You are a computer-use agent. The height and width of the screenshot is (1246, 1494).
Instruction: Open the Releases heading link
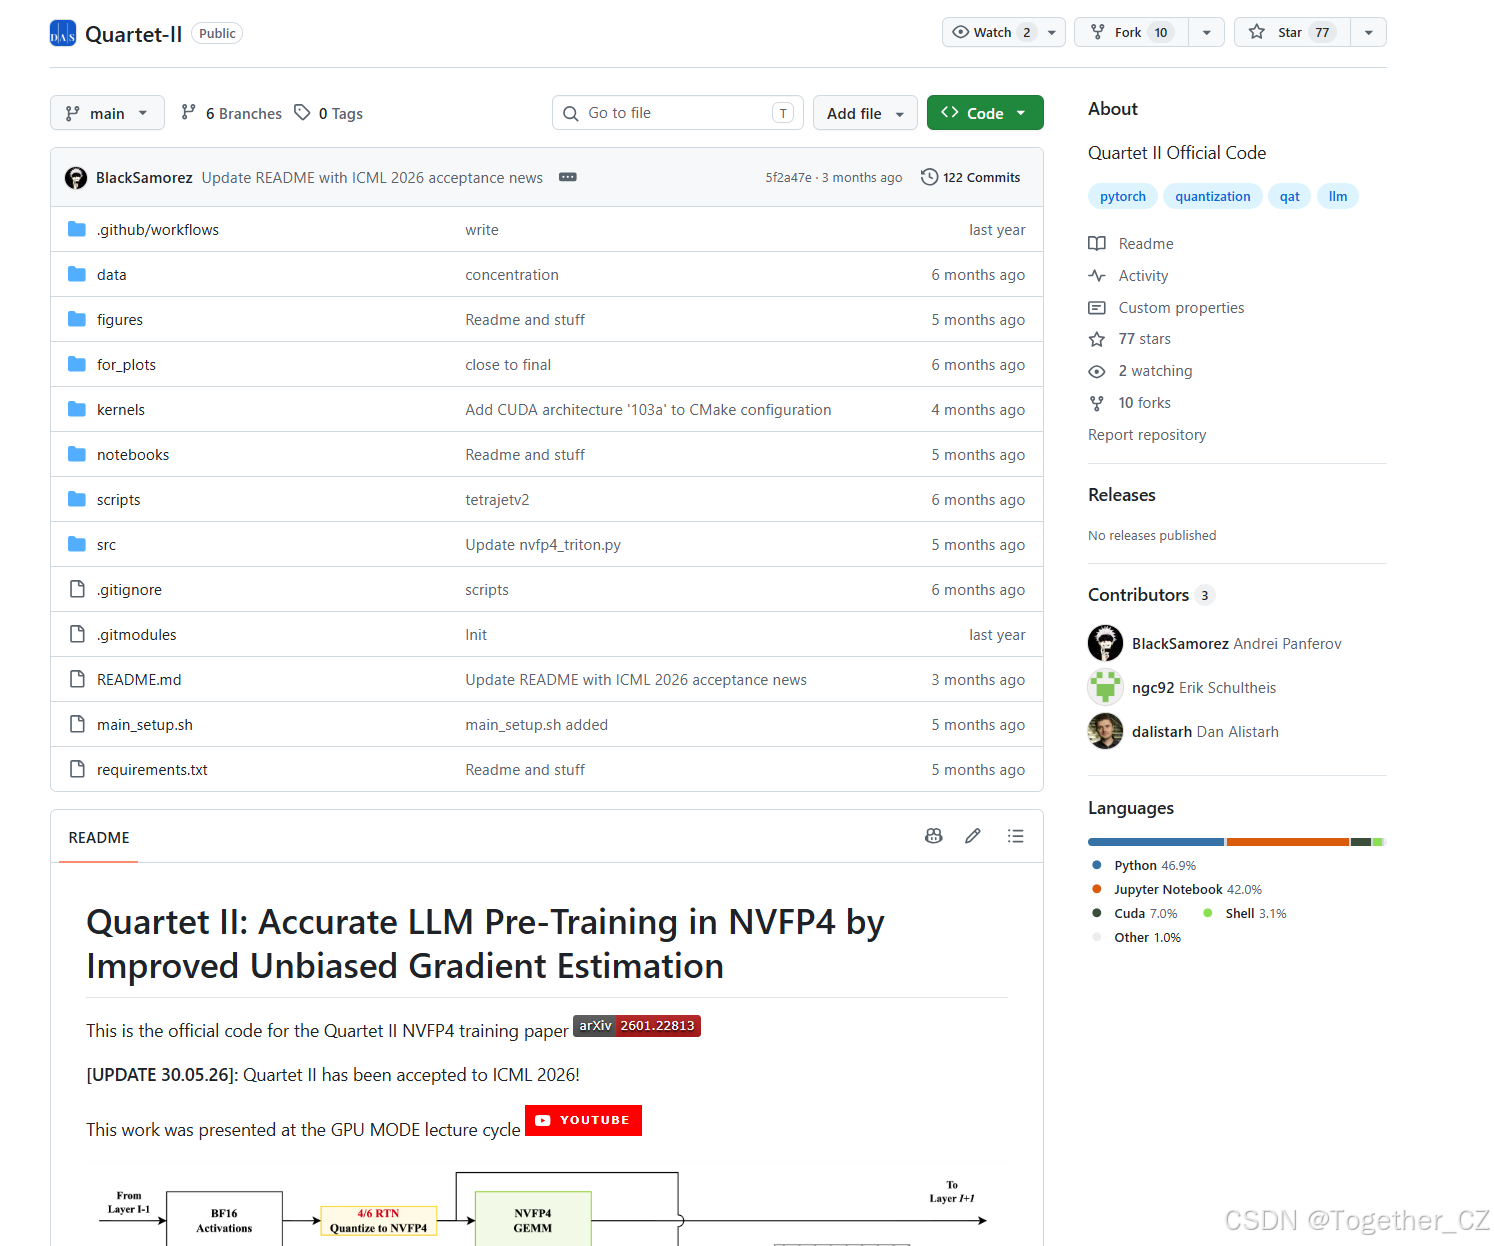[1122, 495]
